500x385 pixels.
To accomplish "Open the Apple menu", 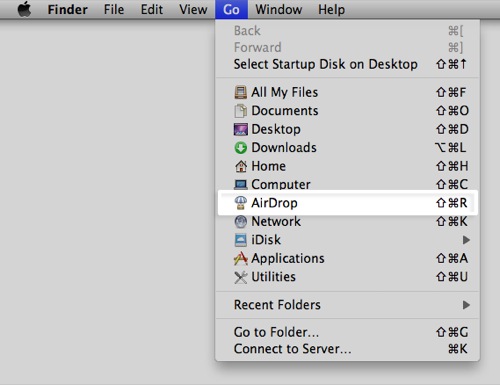I will [x=24, y=9].
